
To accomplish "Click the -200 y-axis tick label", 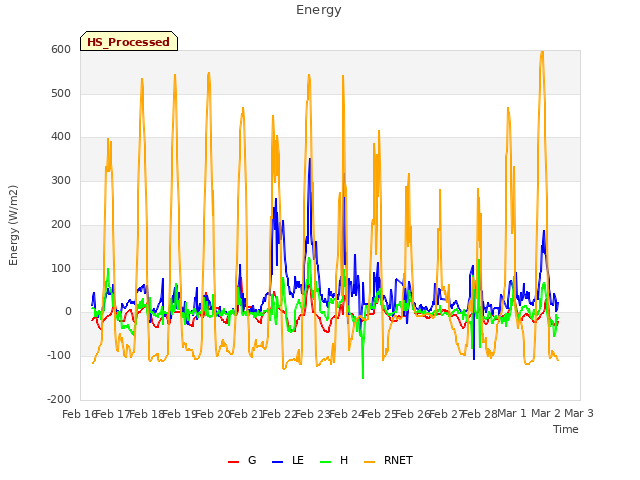I will 59,399.
